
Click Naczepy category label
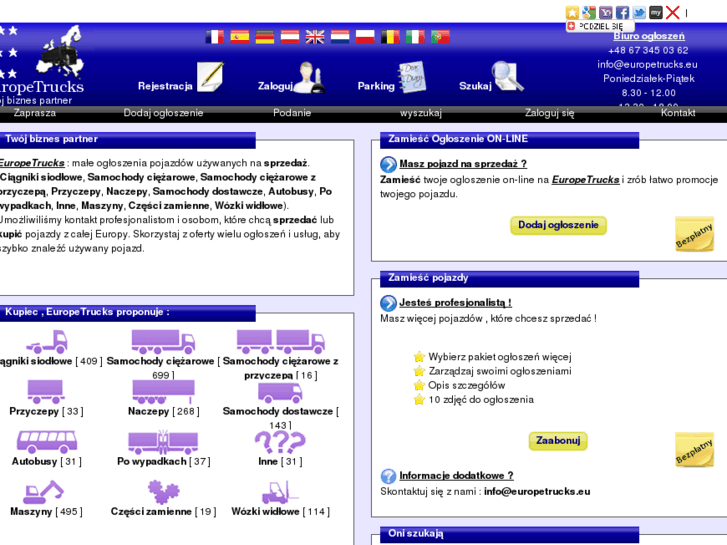[148, 411]
